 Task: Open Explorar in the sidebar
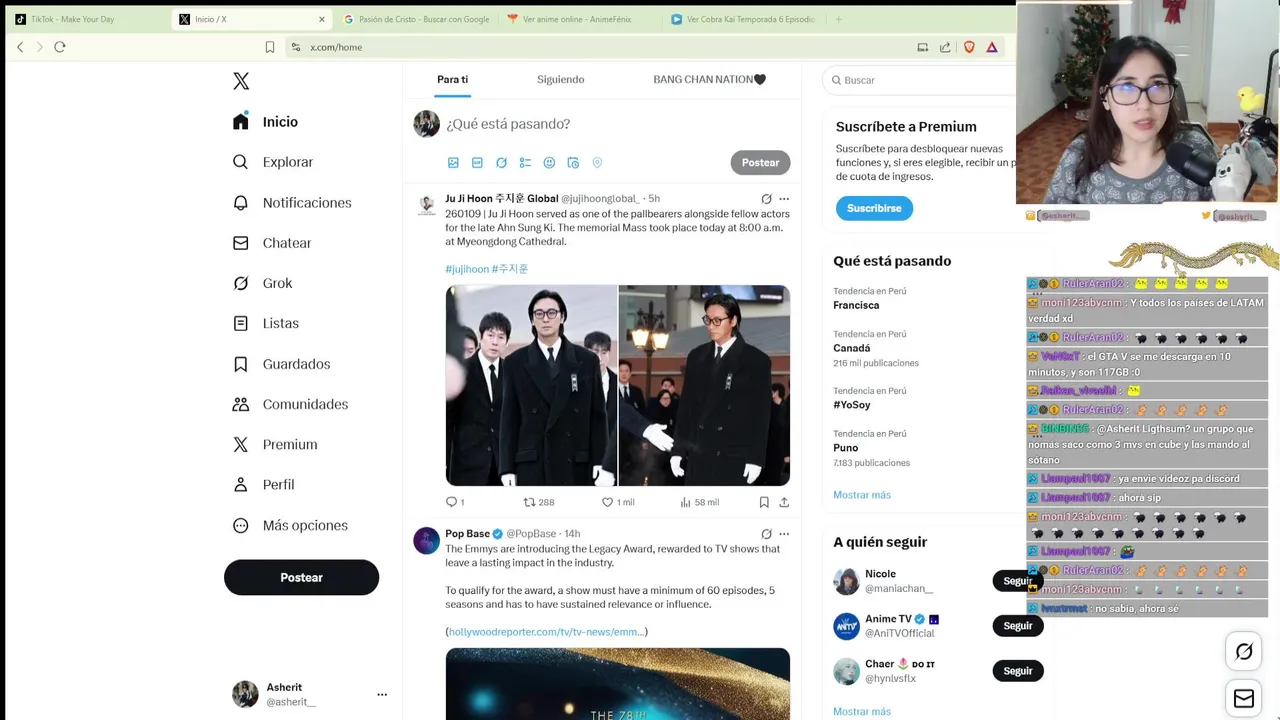[x=272, y=162]
